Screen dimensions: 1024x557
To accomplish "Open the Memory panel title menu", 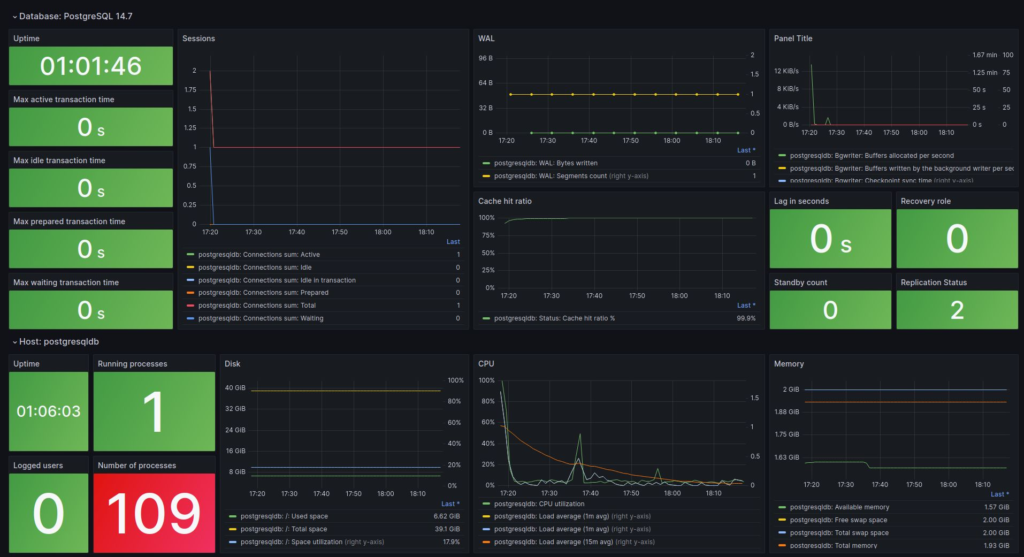I will [789, 364].
